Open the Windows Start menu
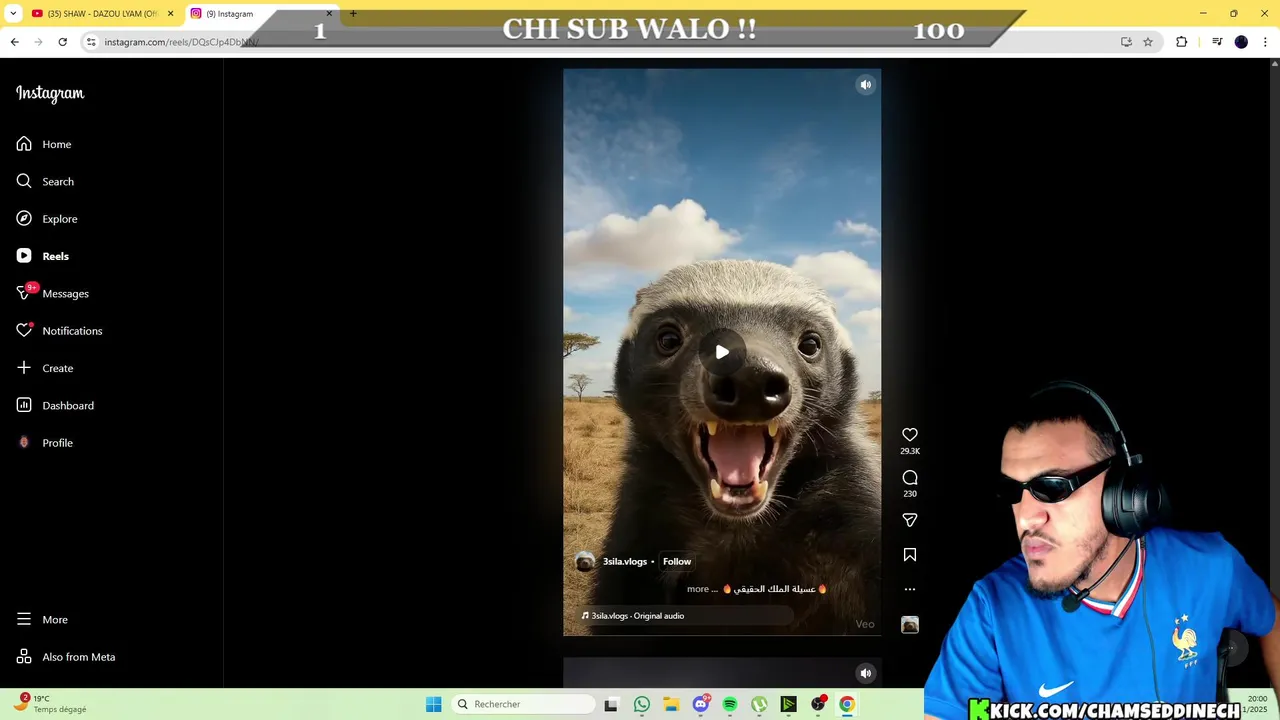 click(433, 704)
